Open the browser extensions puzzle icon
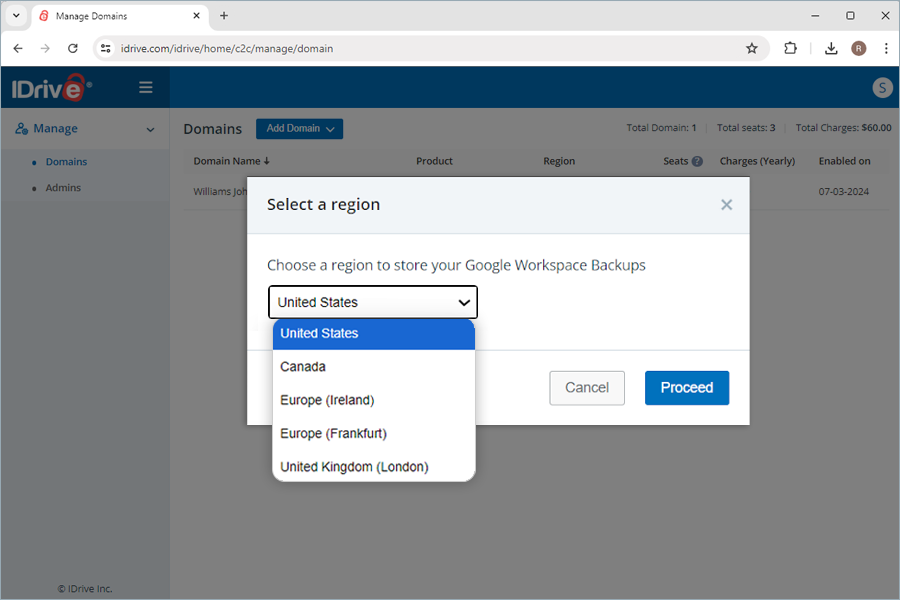900x600 pixels. (790, 48)
